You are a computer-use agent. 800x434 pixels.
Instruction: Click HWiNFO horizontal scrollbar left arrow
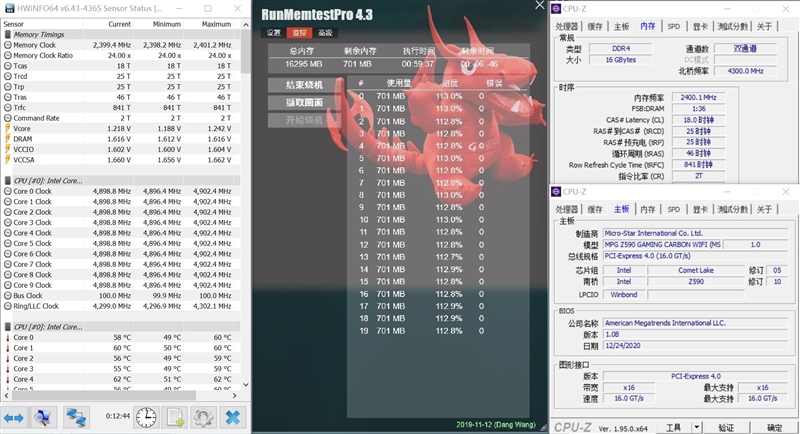6,395
